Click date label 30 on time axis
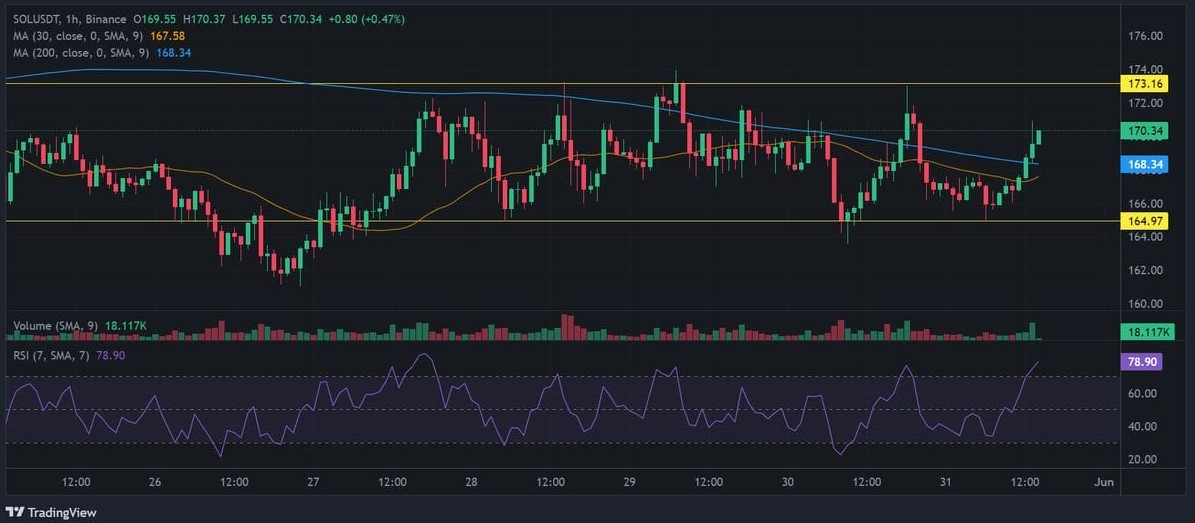The image size is (1195, 523). pos(788,482)
